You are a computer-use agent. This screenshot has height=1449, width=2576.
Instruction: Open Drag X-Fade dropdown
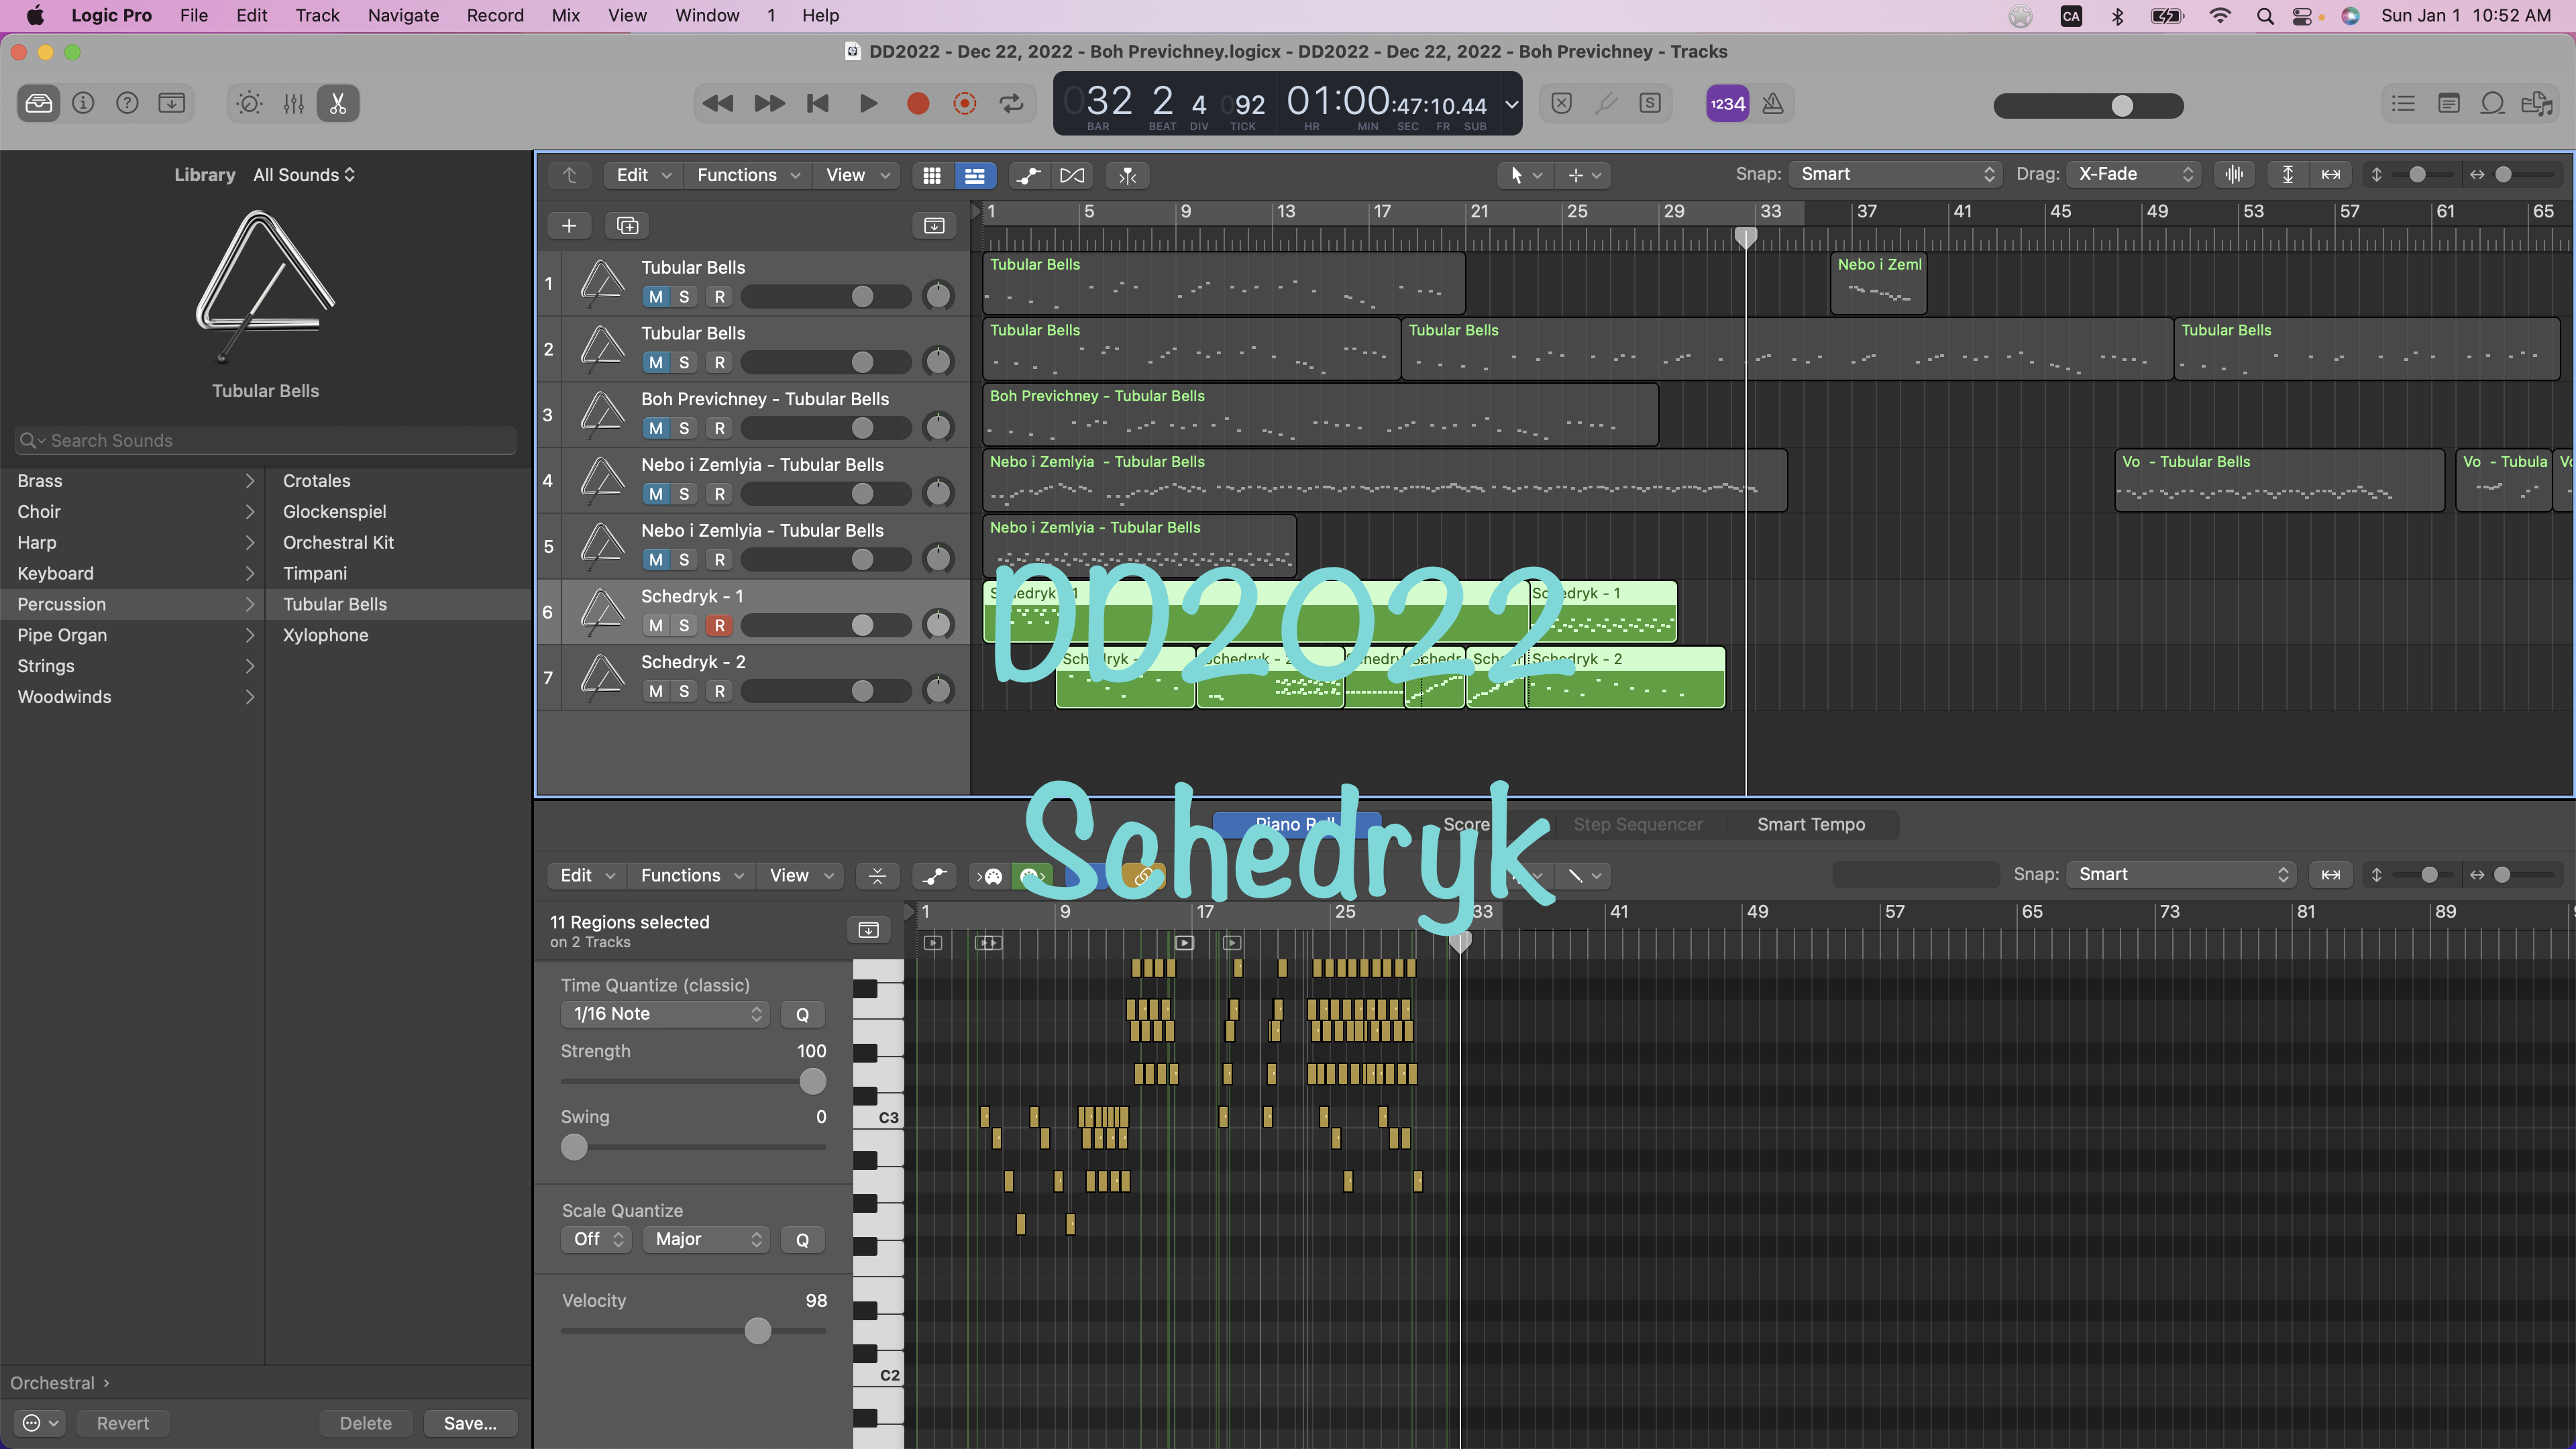2134,174
